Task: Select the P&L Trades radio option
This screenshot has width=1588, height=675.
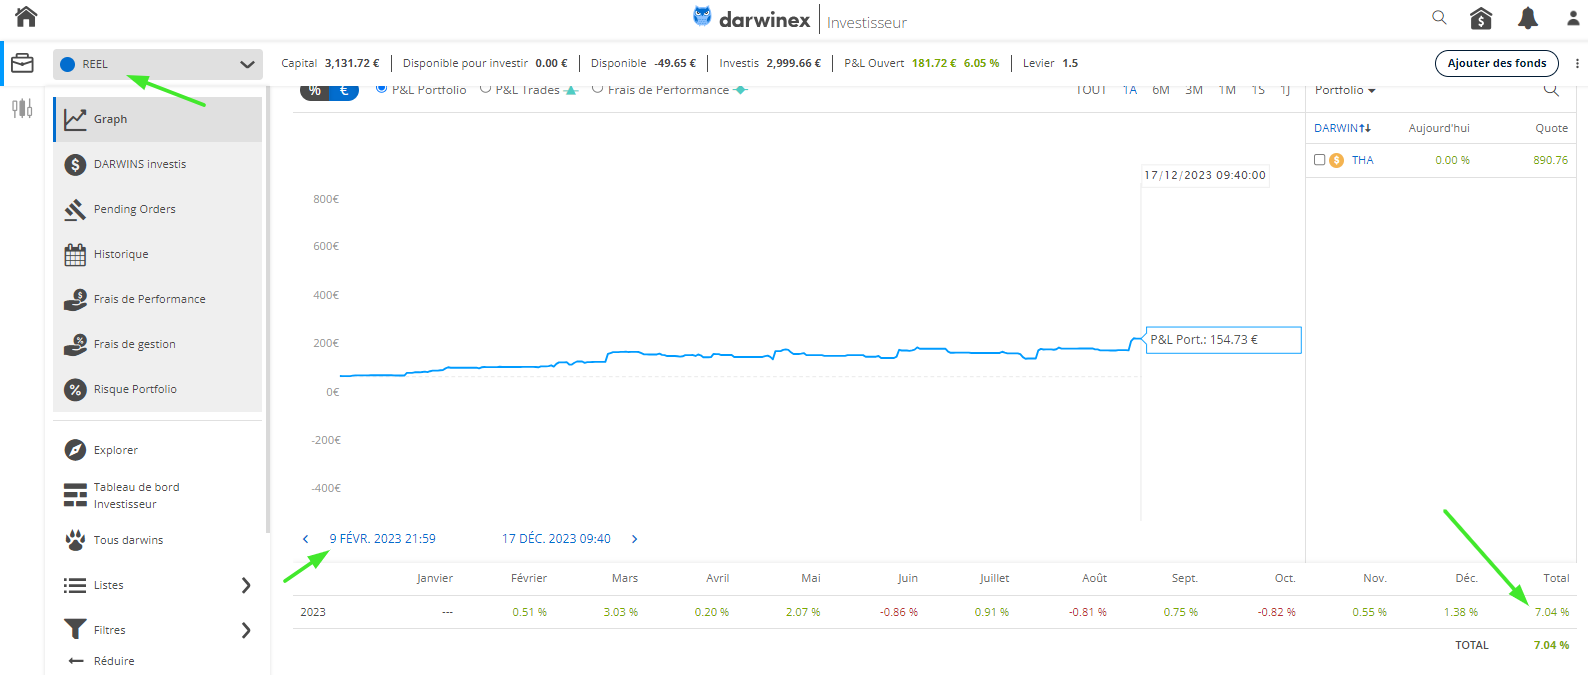Action: click(486, 89)
